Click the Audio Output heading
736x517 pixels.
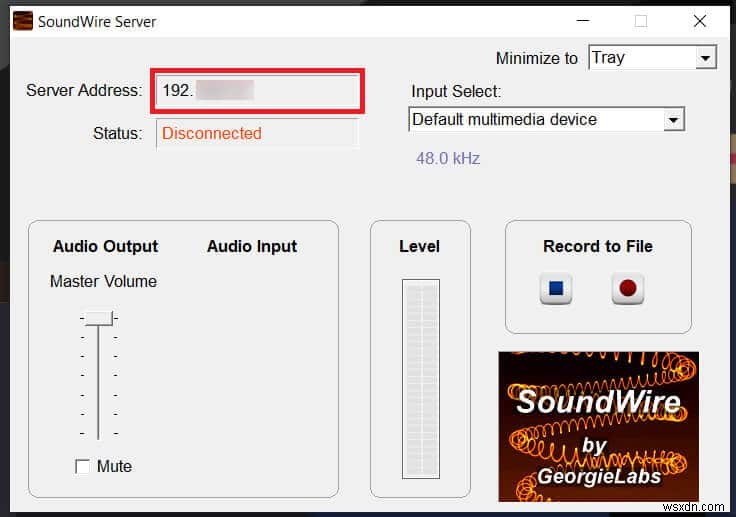click(x=106, y=246)
